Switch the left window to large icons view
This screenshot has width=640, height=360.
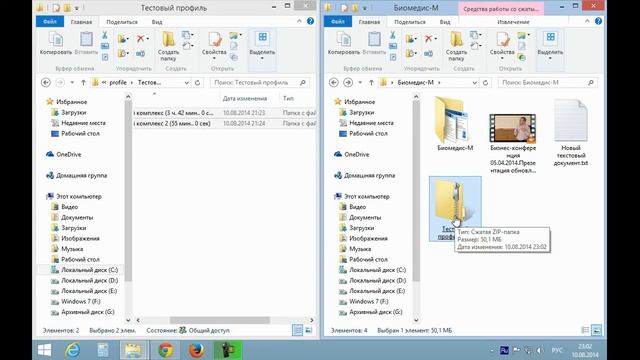point(309,330)
